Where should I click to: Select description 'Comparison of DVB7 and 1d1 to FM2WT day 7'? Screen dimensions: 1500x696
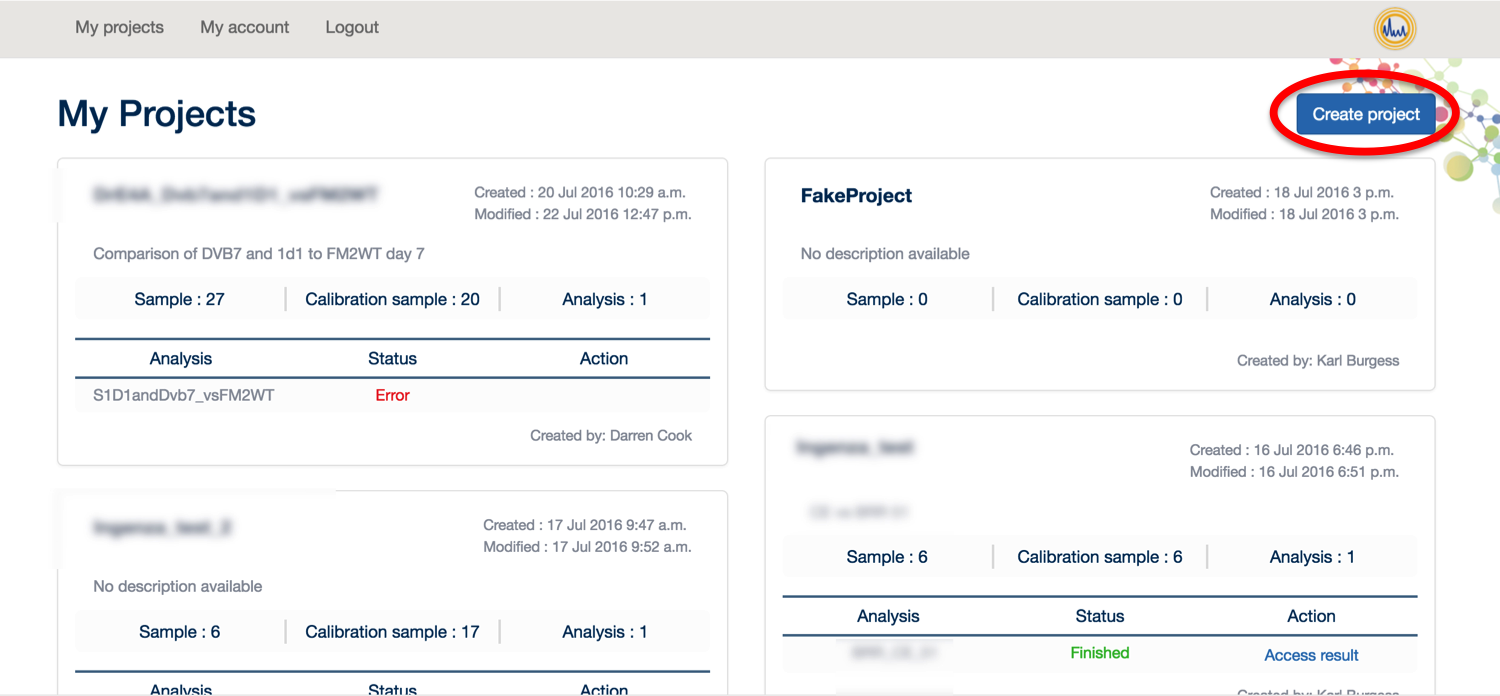tap(259, 254)
